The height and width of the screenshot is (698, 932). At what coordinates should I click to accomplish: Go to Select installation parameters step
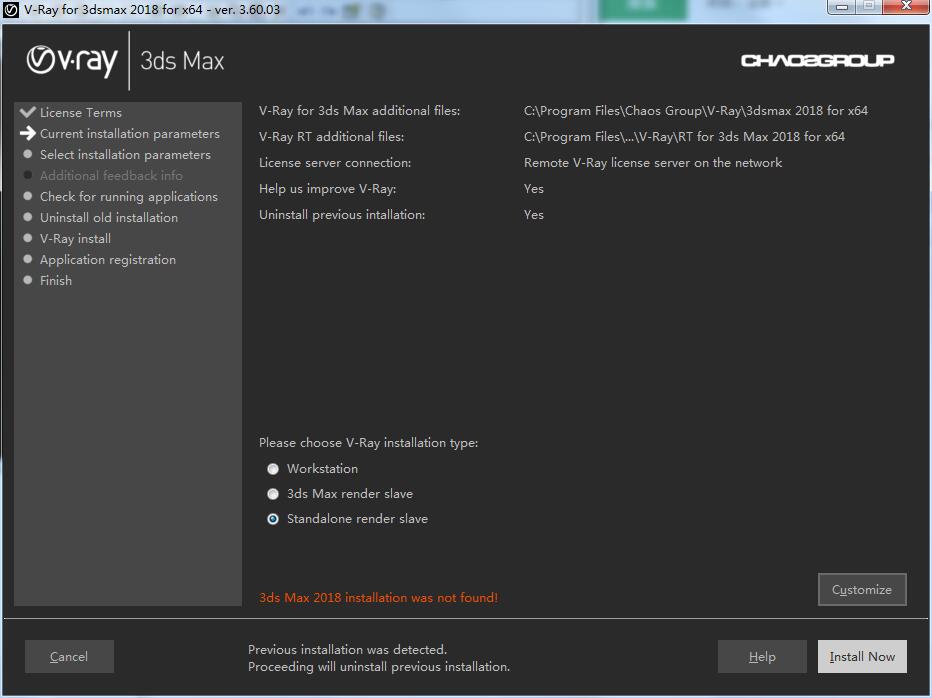(125, 155)
